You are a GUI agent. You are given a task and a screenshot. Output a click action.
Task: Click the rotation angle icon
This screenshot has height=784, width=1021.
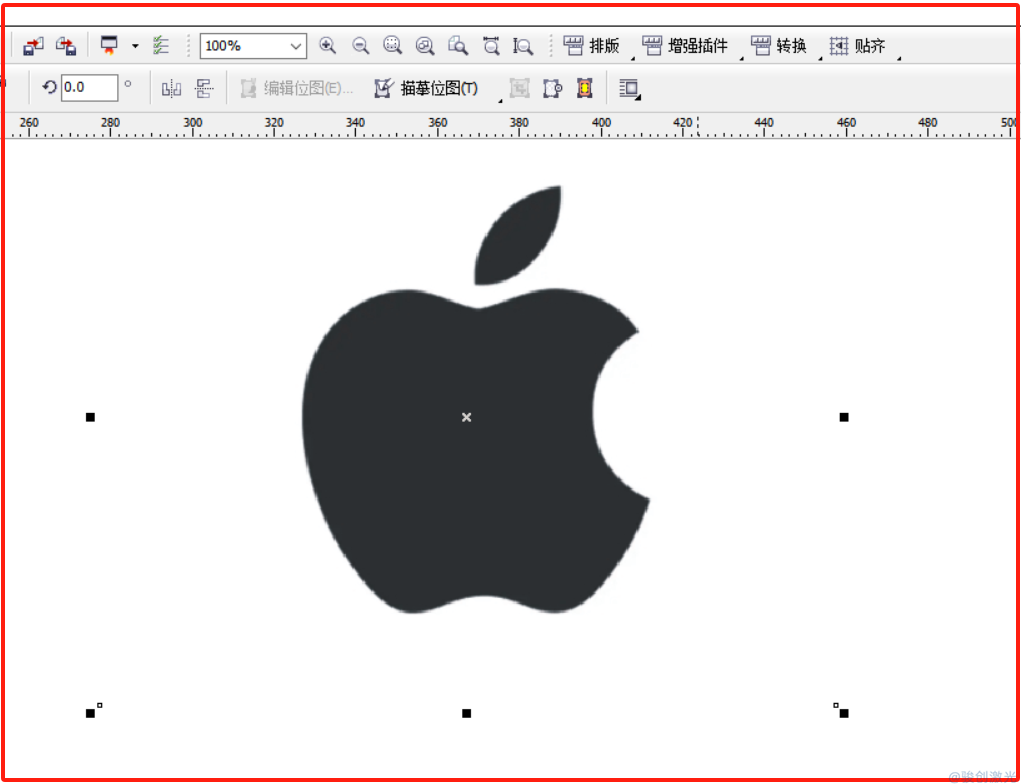coord(49,88)
